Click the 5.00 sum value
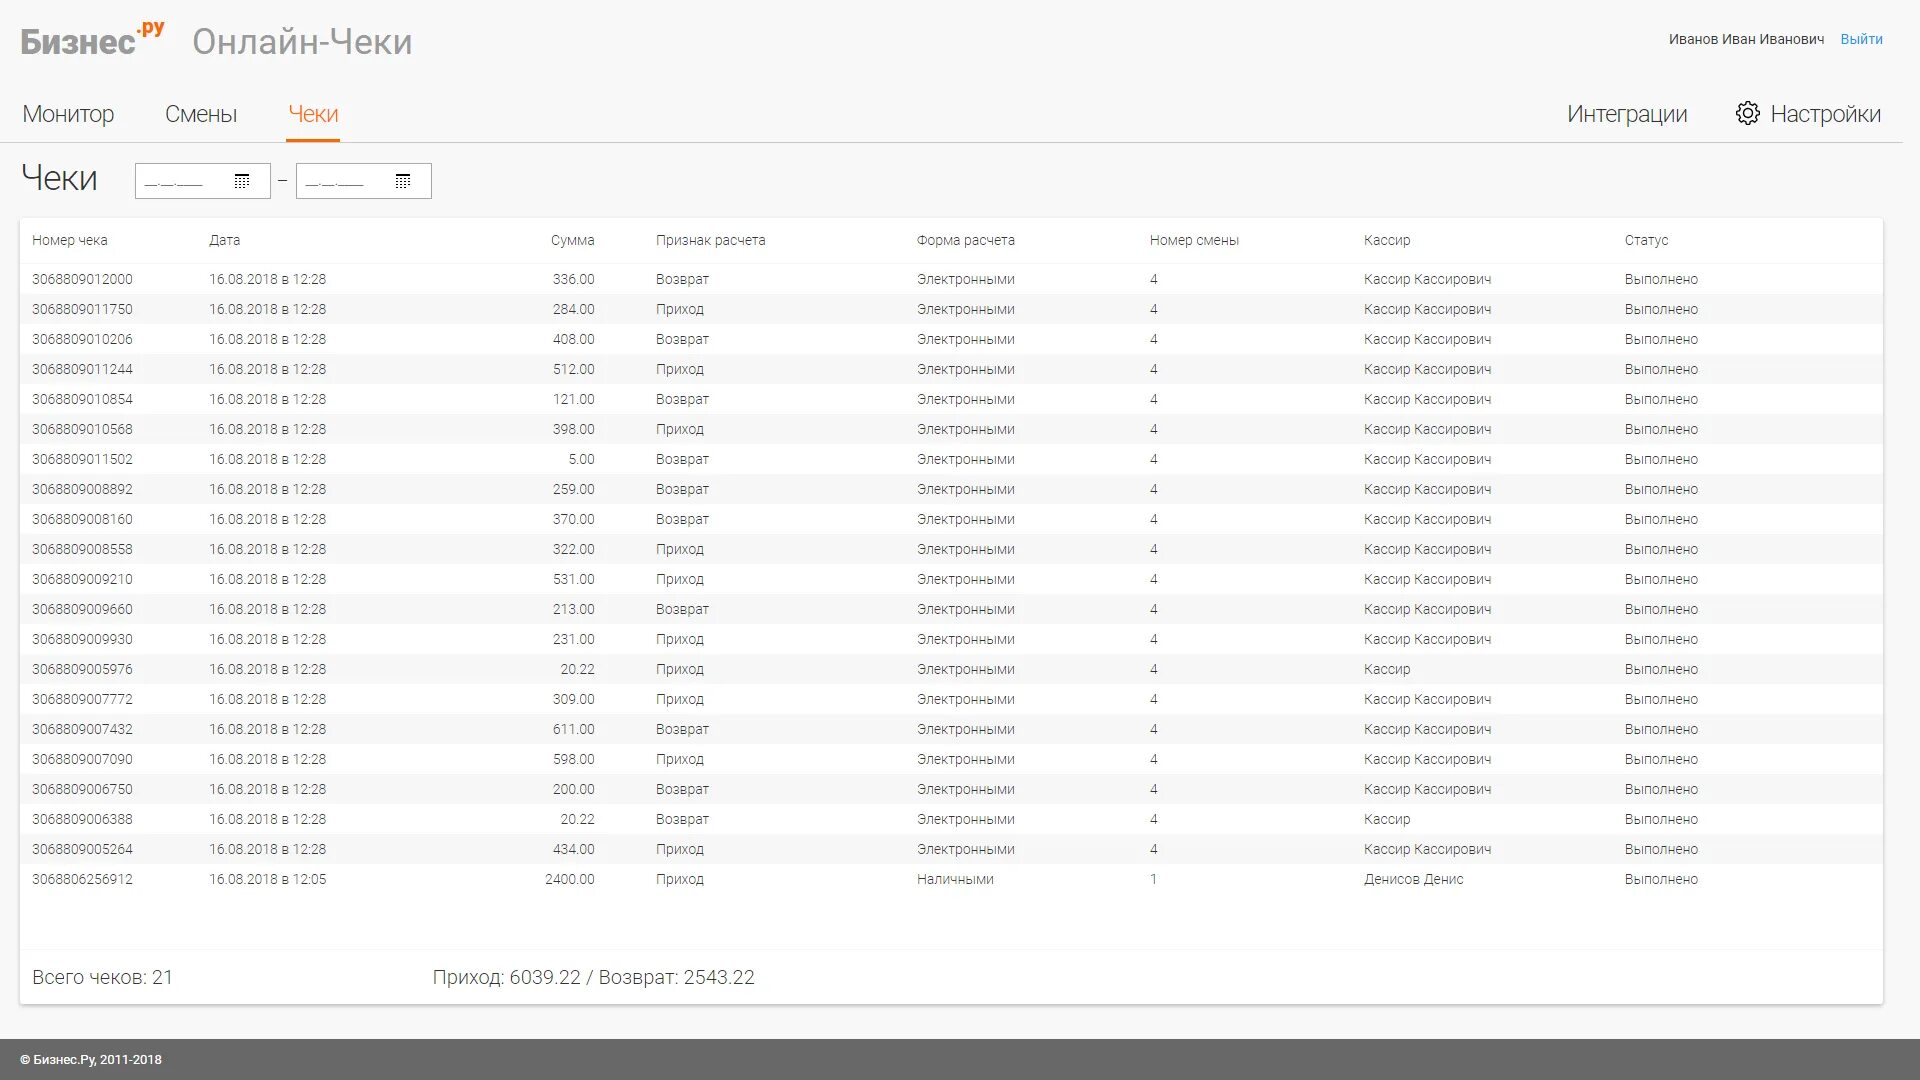The width and height of the screenshot is (1920, 1080). coord(581,459)
